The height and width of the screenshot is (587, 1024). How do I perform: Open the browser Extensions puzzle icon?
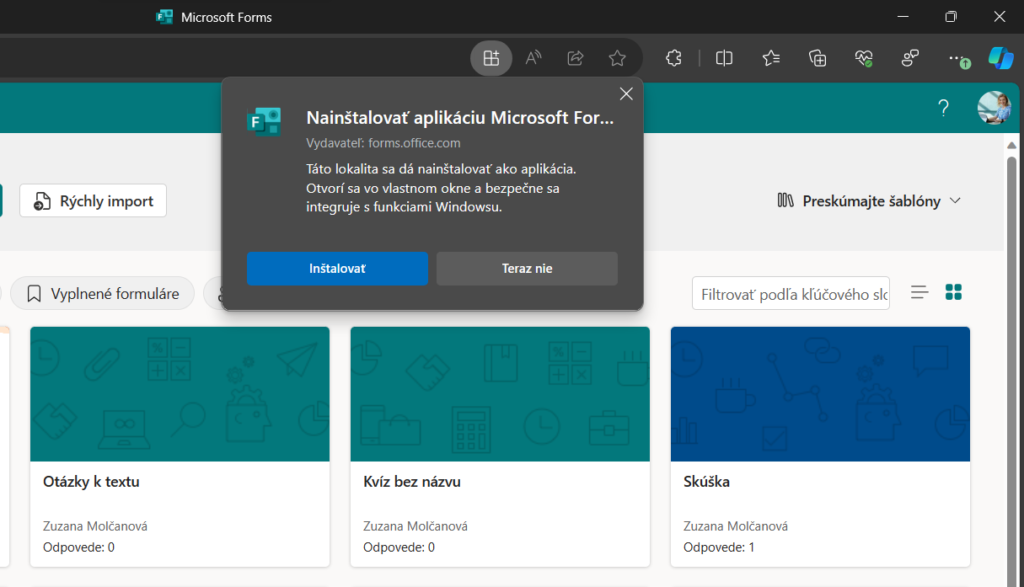673,58
